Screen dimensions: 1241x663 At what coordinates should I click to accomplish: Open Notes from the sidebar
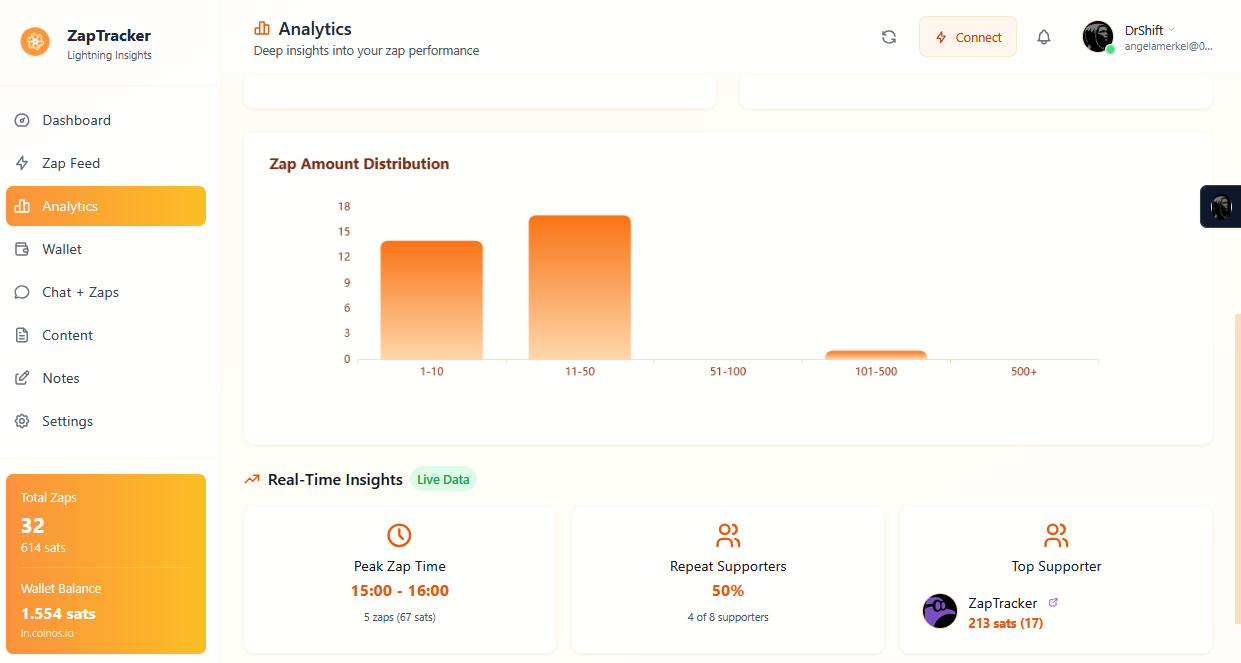(61, 378)
